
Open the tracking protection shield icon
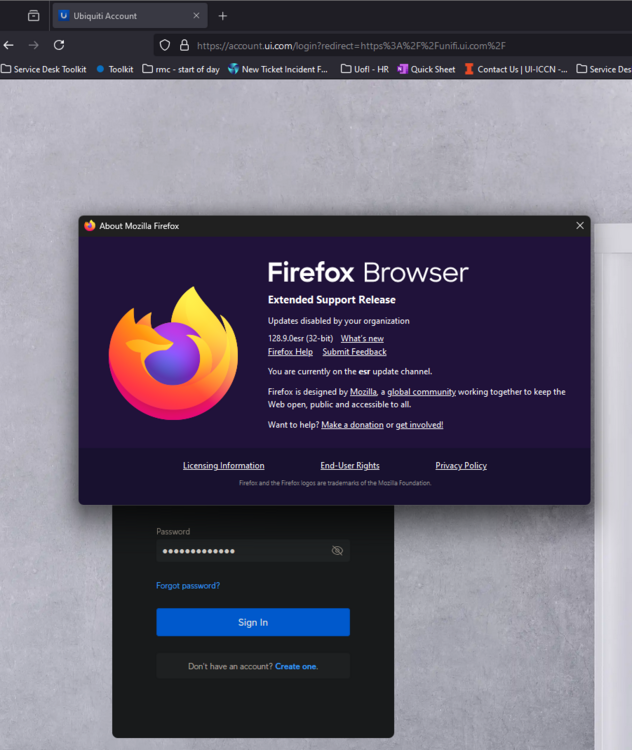pos(165,45)
